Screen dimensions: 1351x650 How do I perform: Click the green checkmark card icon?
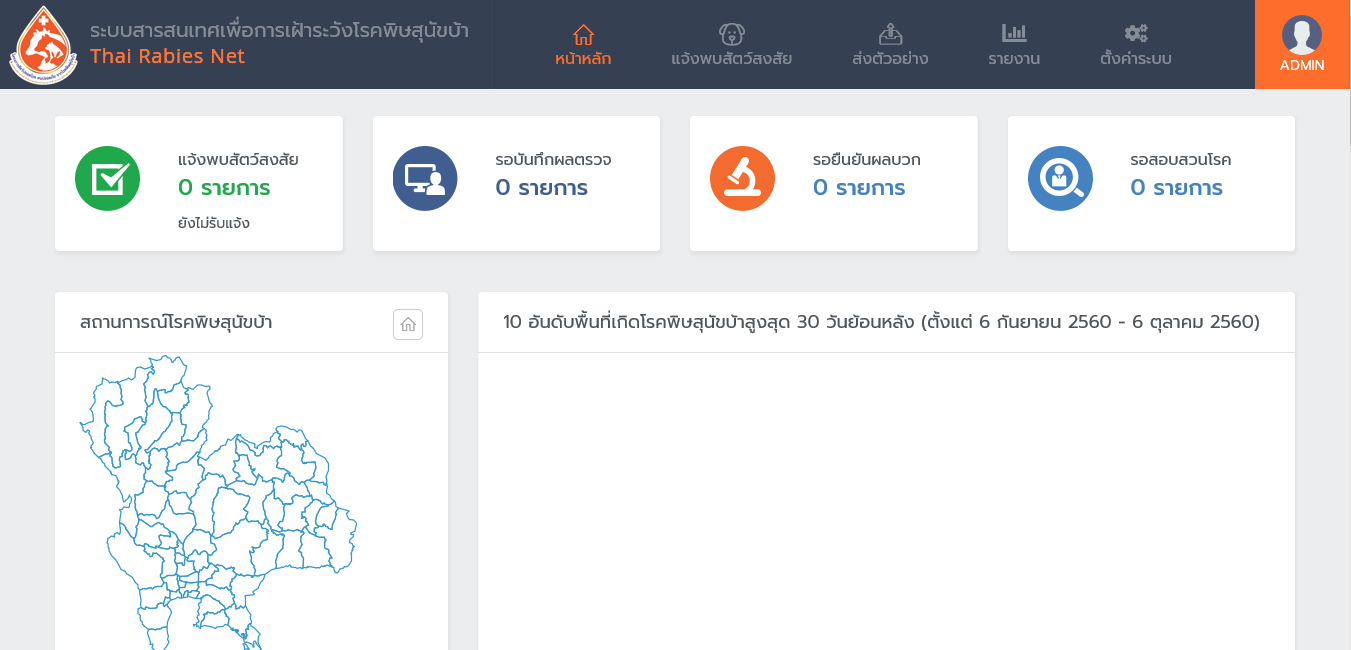coord(107,179)
